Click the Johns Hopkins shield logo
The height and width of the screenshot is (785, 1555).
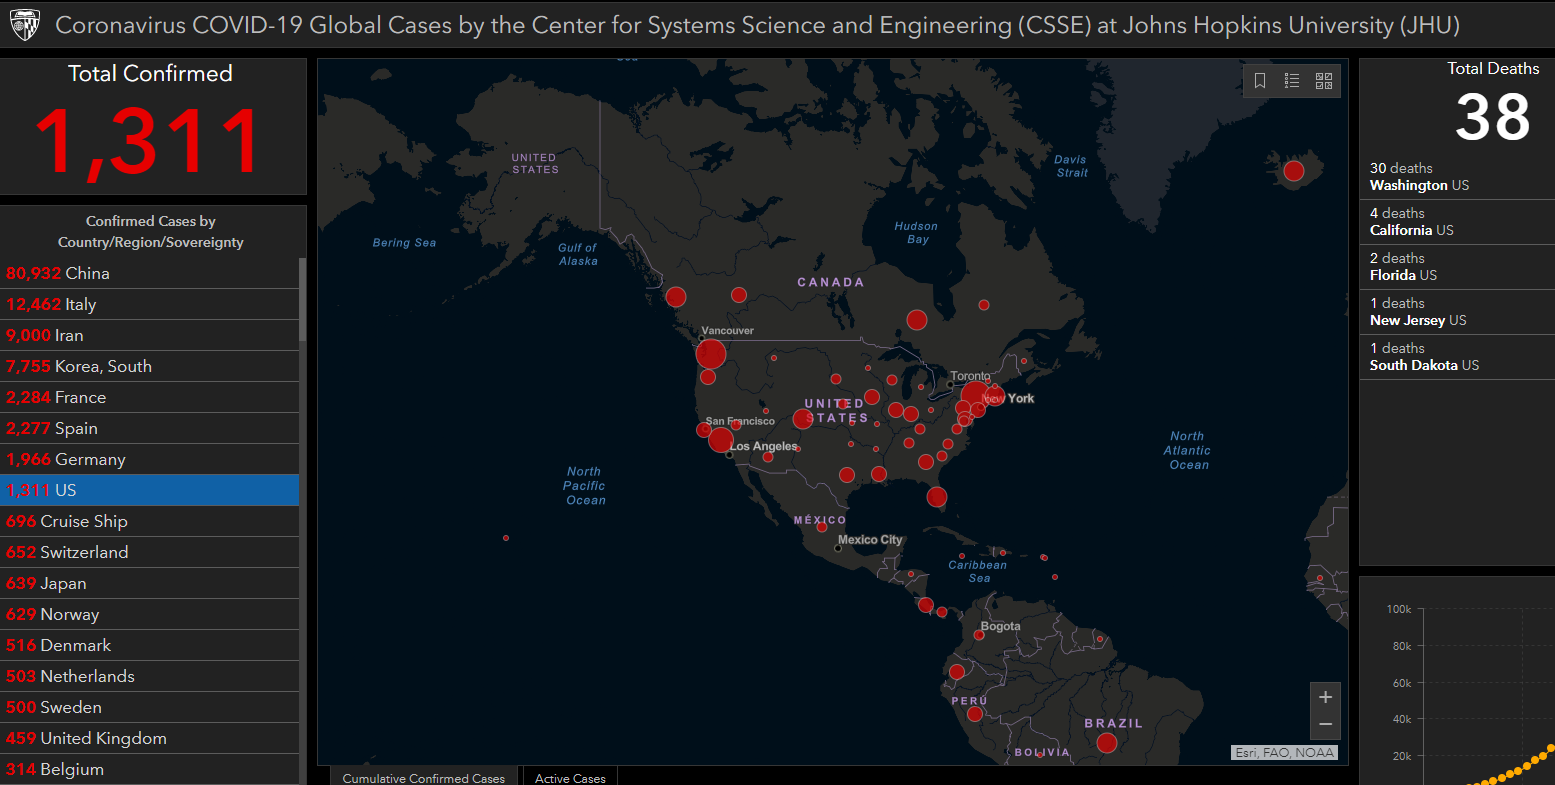pos(24,25)
